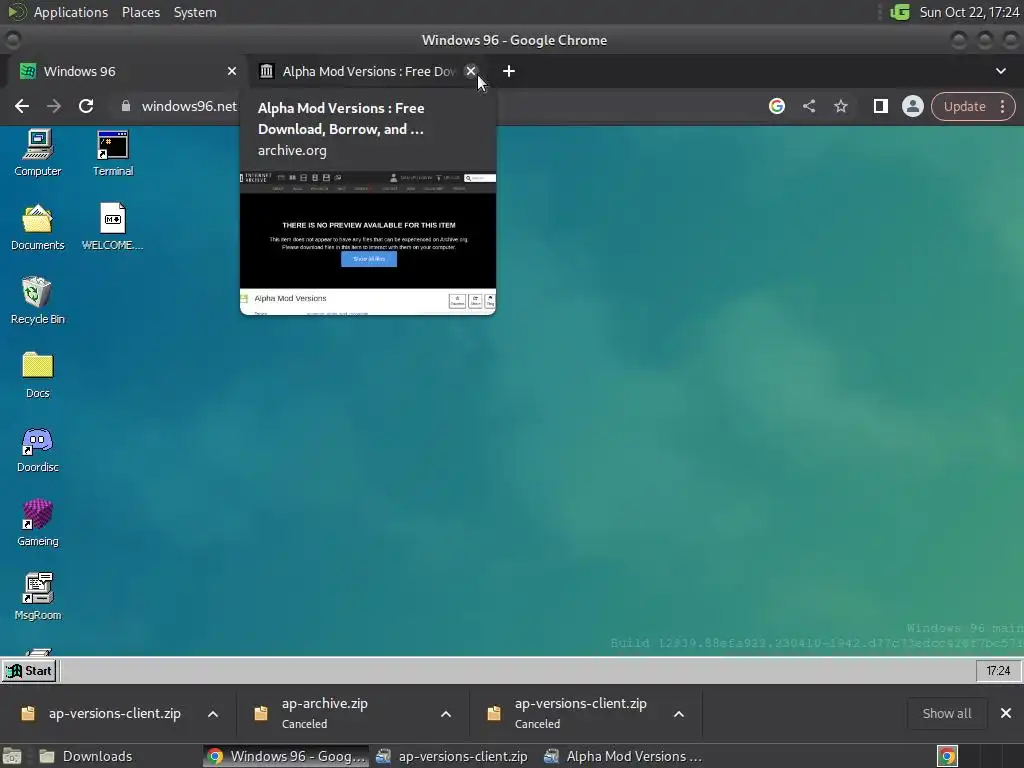Open the Applications menu
The width and height of the screenshot is (1024, 768).
click(x=71, y=12)
